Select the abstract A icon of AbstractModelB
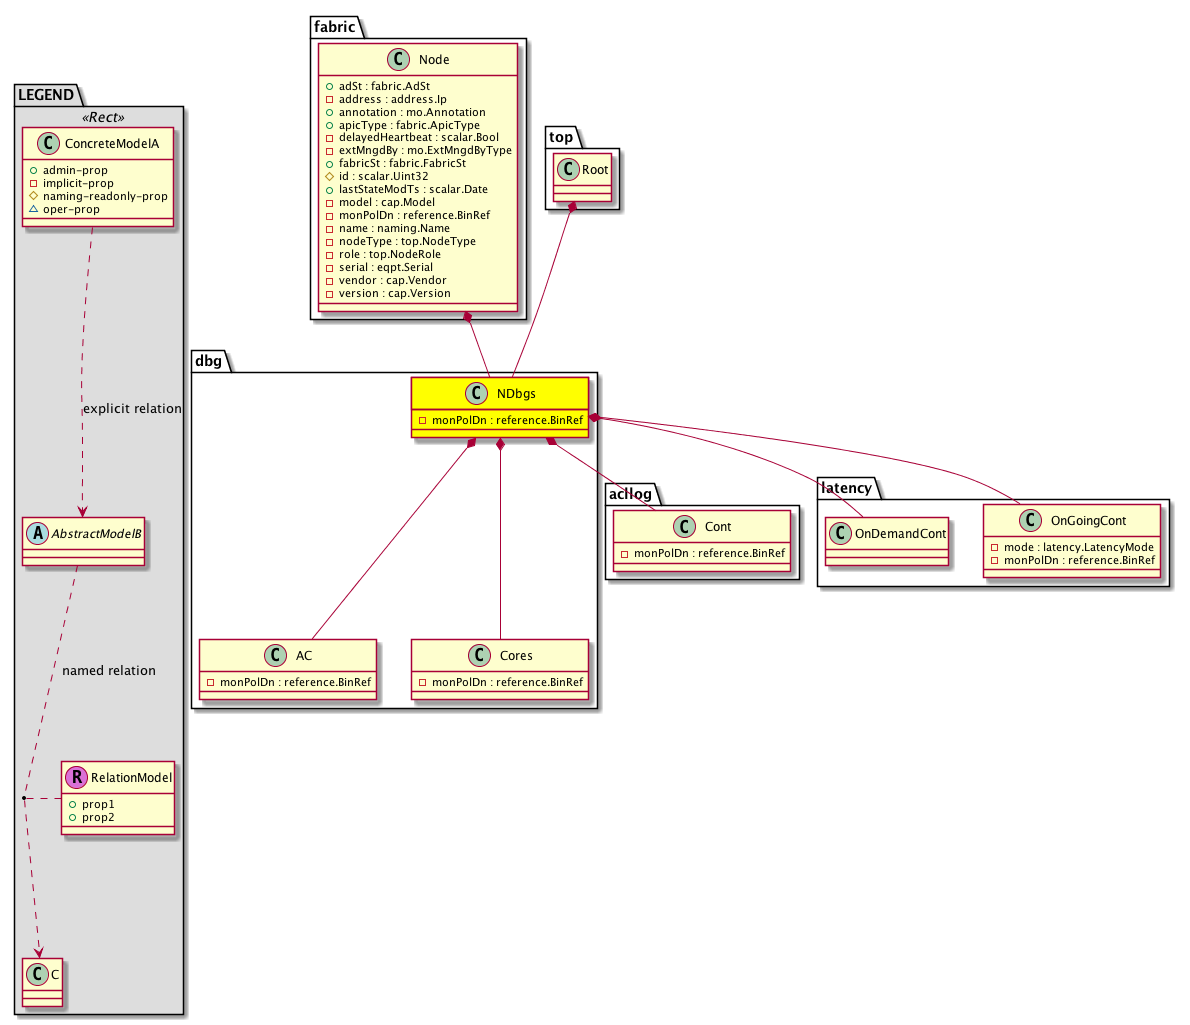Viewport: 1190px width, 1025px height. pos(37,533)
